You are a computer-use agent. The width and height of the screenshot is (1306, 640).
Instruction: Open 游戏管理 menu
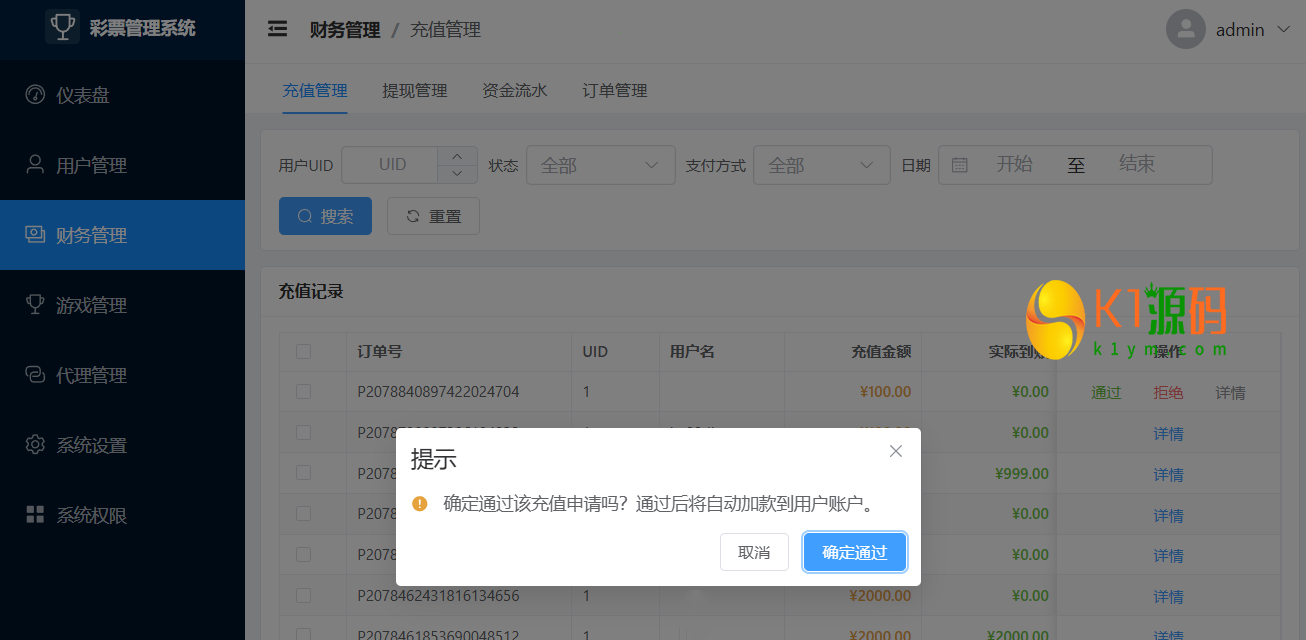[122, 305]
